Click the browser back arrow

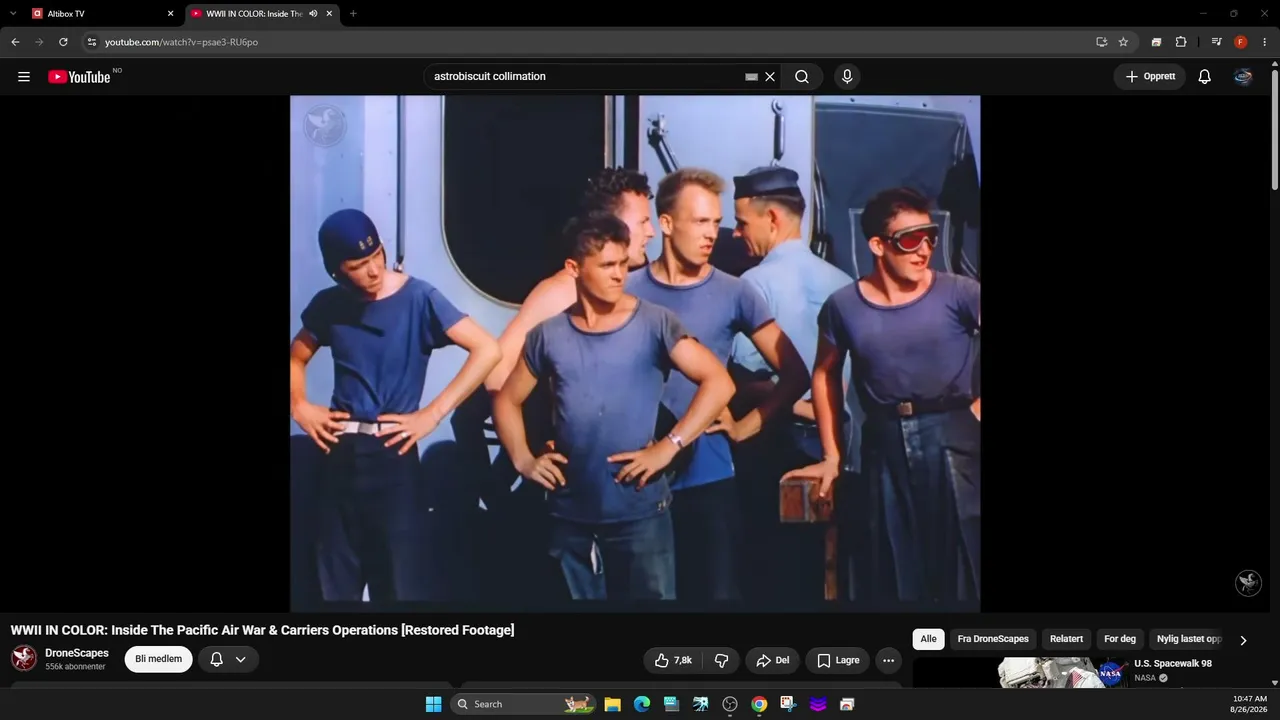pos(15,42)
